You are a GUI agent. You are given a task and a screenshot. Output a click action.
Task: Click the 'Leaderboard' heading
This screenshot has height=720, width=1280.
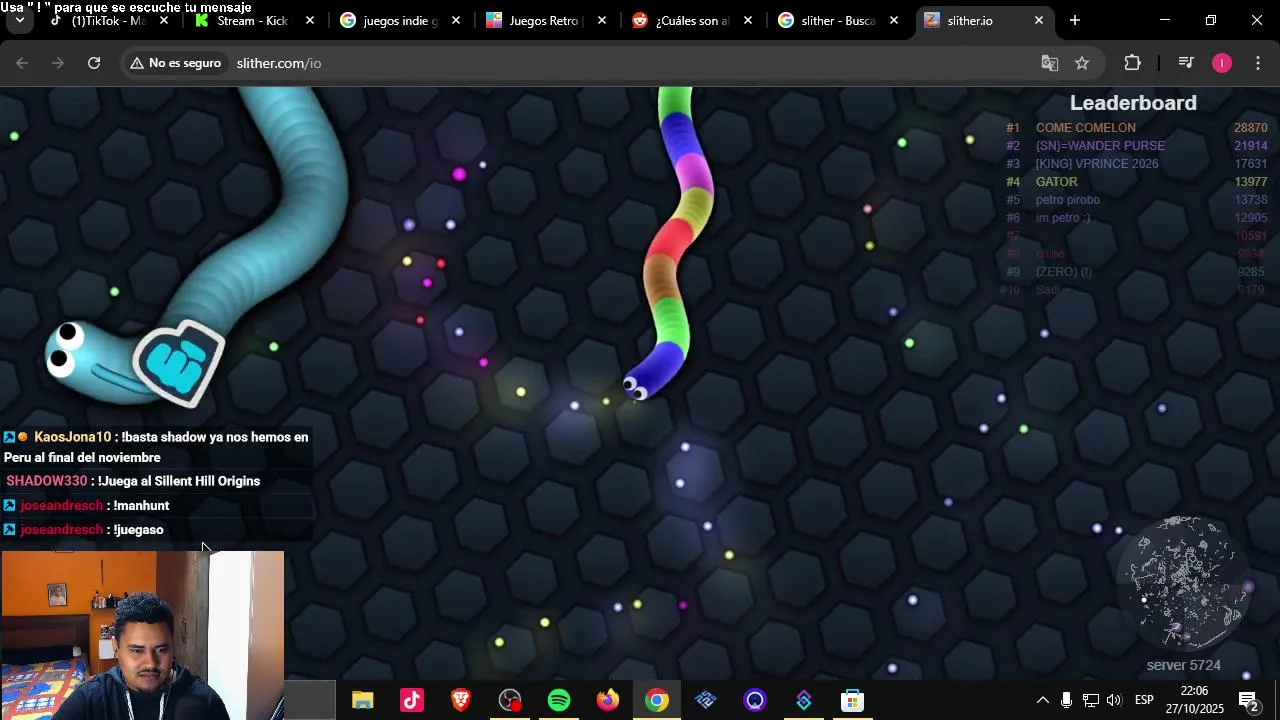tap(1133, 103)
